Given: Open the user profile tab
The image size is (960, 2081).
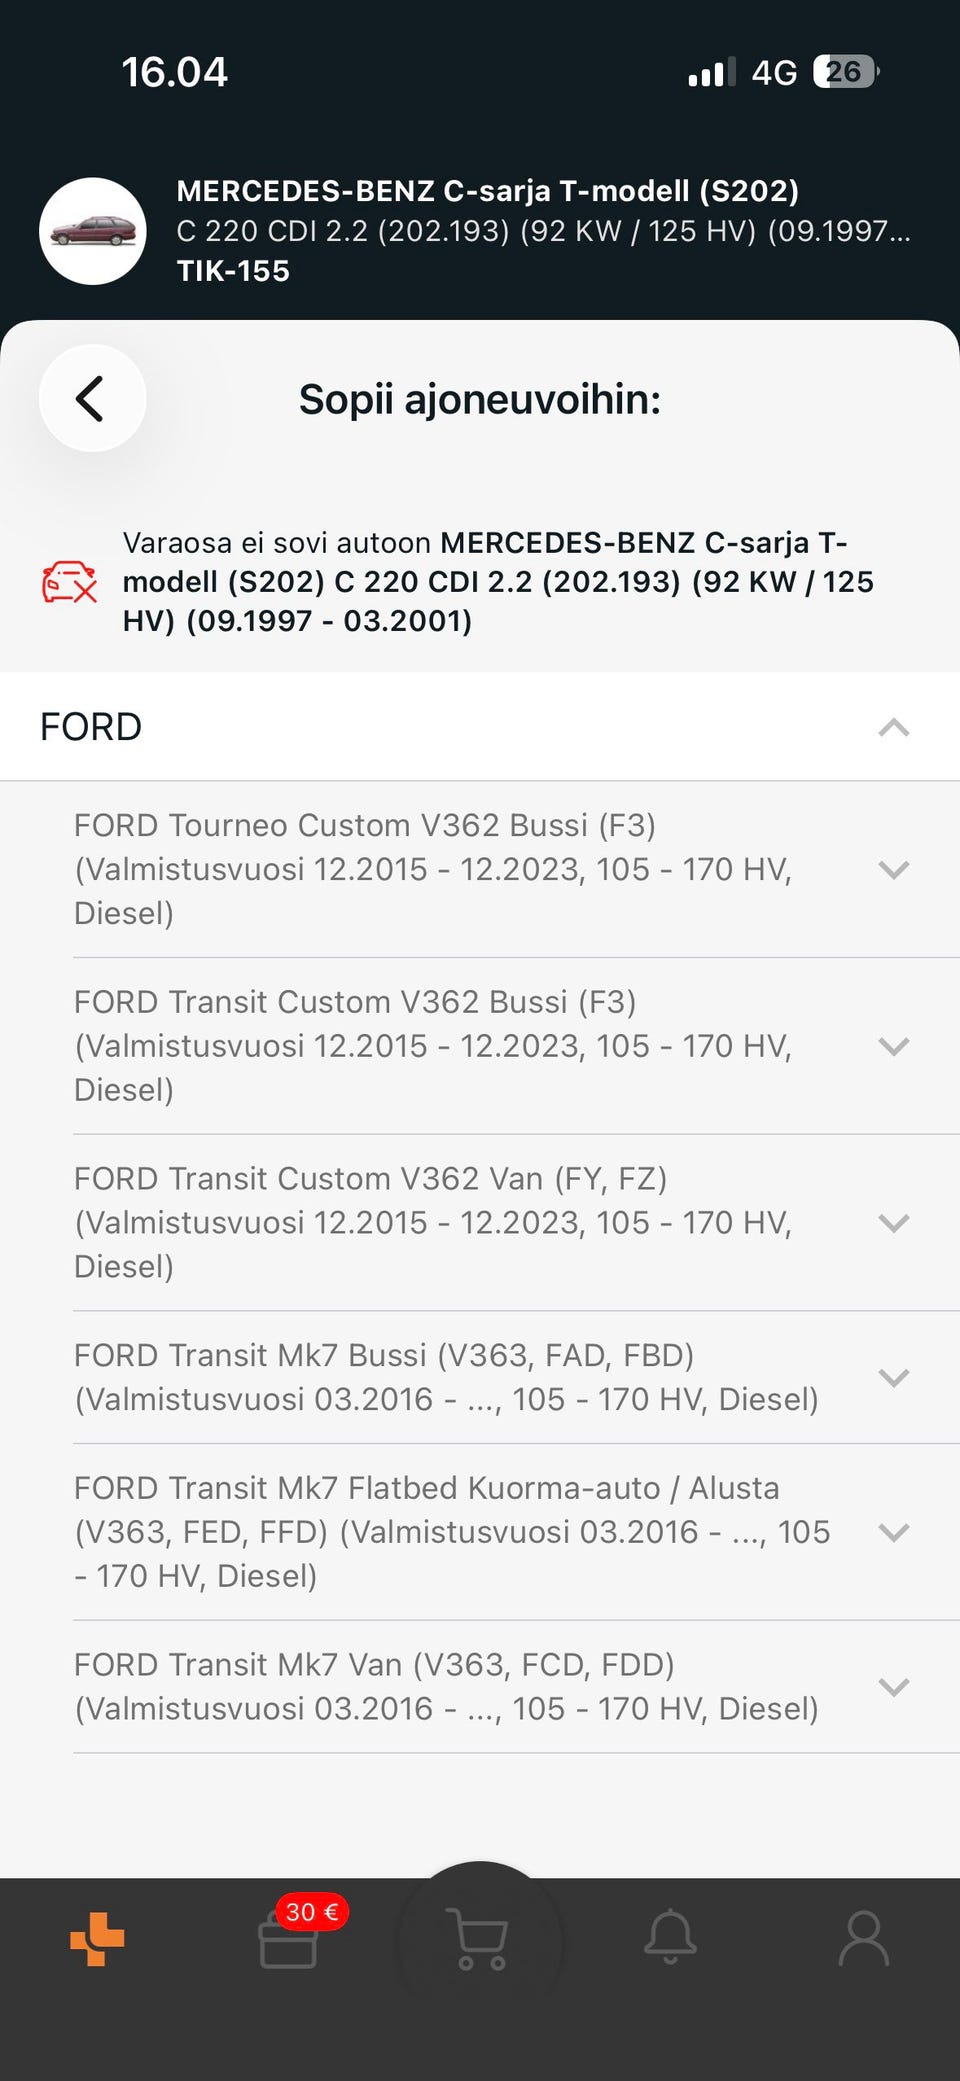Looking at the screenshot, I should [863, 1939].
